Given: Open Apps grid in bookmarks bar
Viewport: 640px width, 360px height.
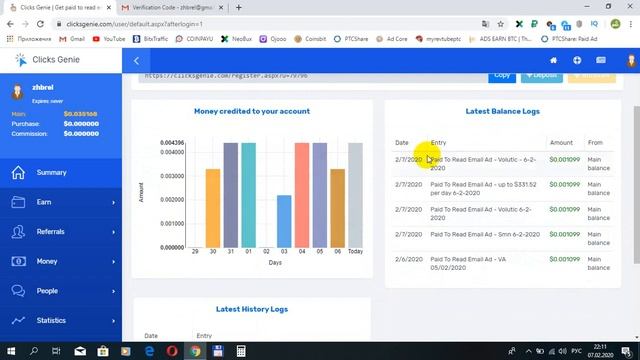Looking at the screenshot, I should [x=10, y=39].
